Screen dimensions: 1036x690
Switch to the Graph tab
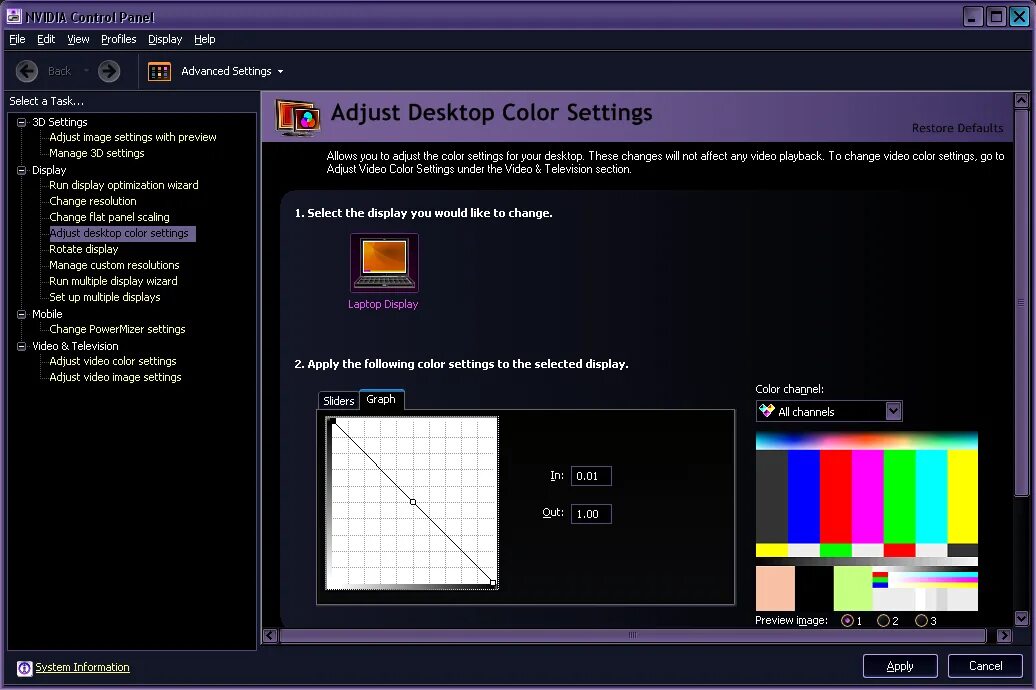click(x=381, y=399)
